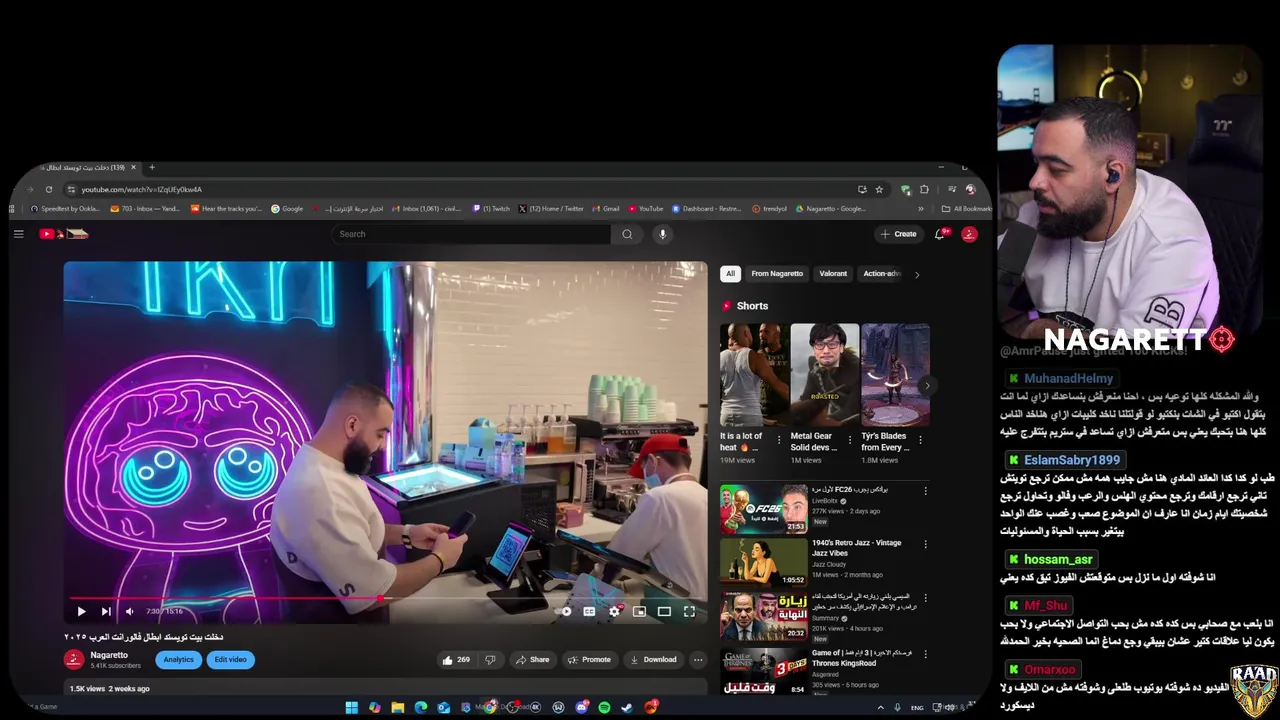The height and width of the screenshot is (720, 1280).
Task: Open the YouTube guide hamburger menu
Action: (18, 234)
